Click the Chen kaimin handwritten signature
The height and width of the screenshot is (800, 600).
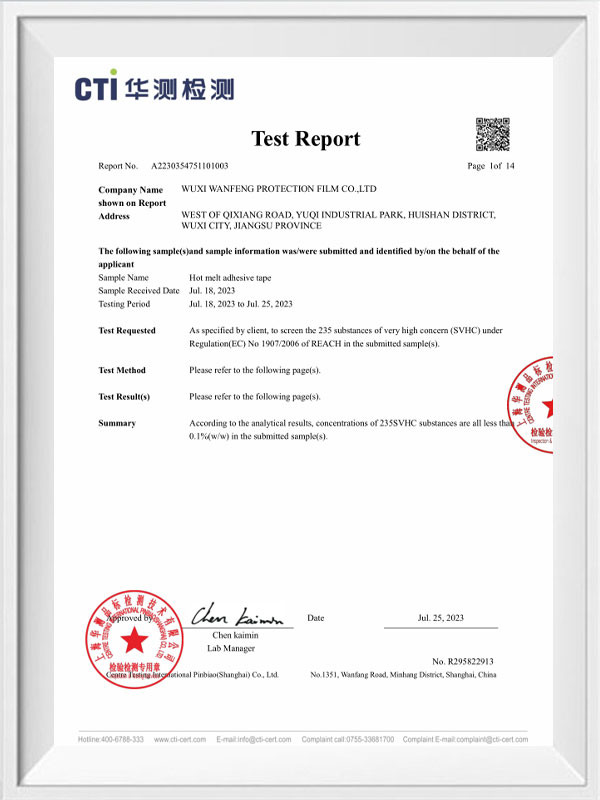[x=237, y=615]
